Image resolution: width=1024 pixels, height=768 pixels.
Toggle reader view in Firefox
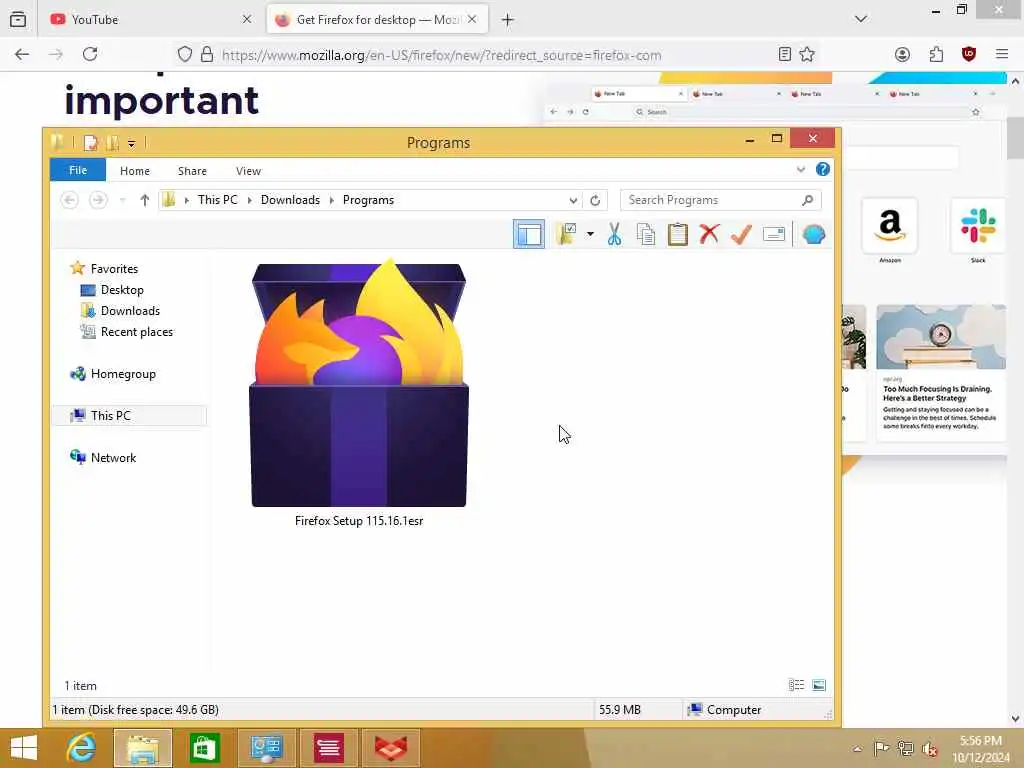tap(785, 54)
